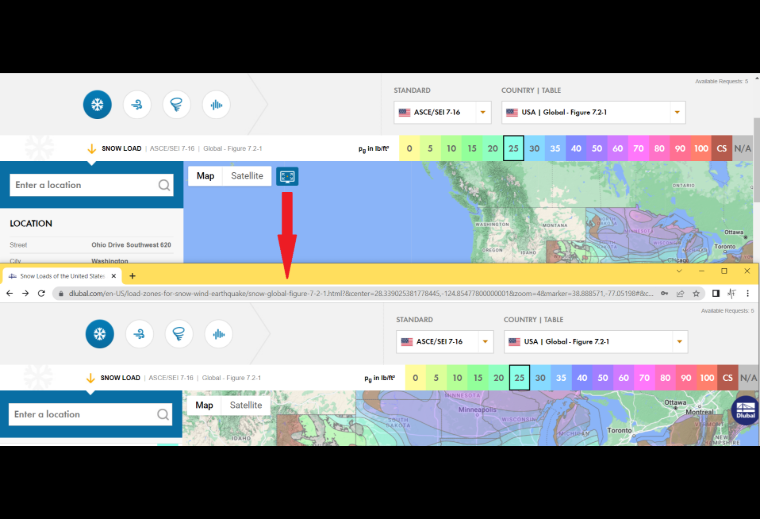Pick the 10 snow load swatch in upper view
The width and height of the screenshot is (760, 519).
[451, 148]
